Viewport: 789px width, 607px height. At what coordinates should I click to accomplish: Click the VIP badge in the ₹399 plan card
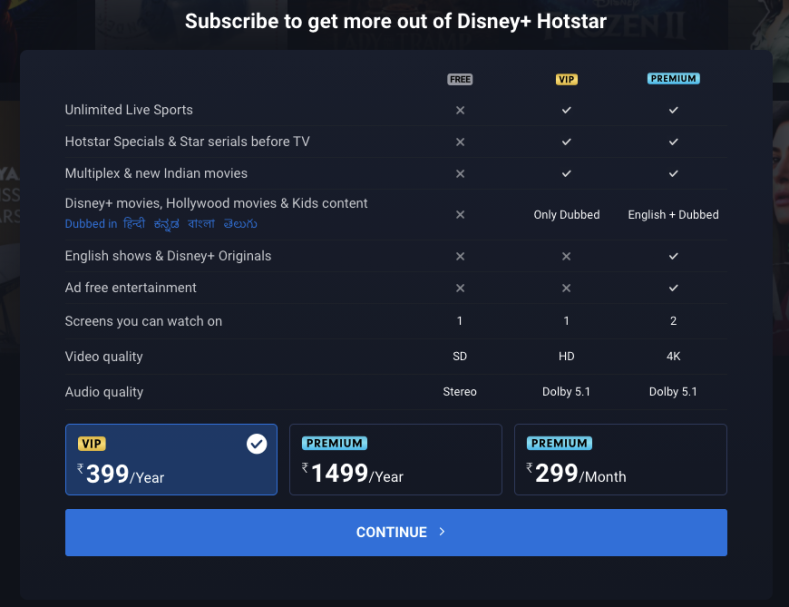click(92, 443)
